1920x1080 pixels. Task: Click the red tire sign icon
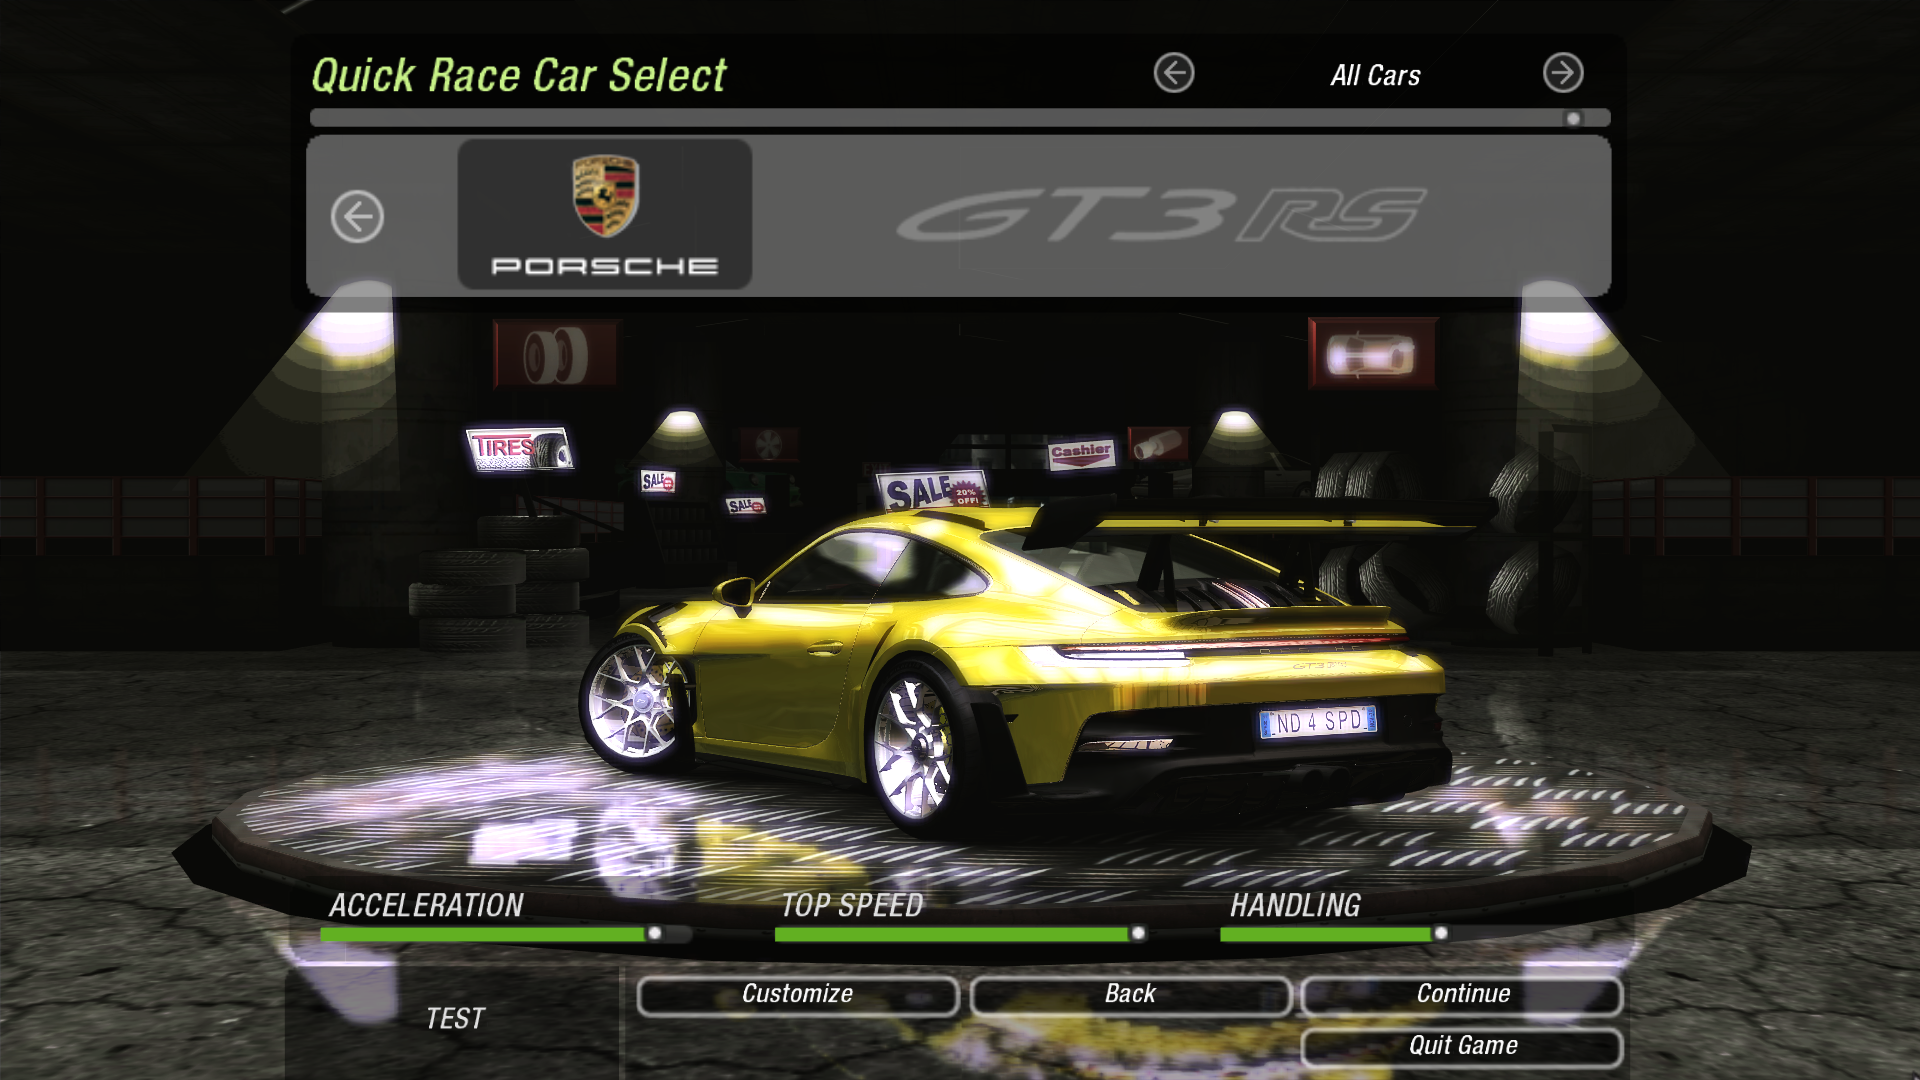[x=556, y=354]
